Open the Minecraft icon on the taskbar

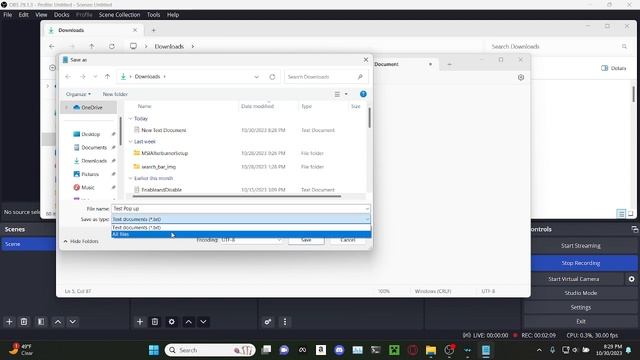pyautogui.click(x=394, y=350)
